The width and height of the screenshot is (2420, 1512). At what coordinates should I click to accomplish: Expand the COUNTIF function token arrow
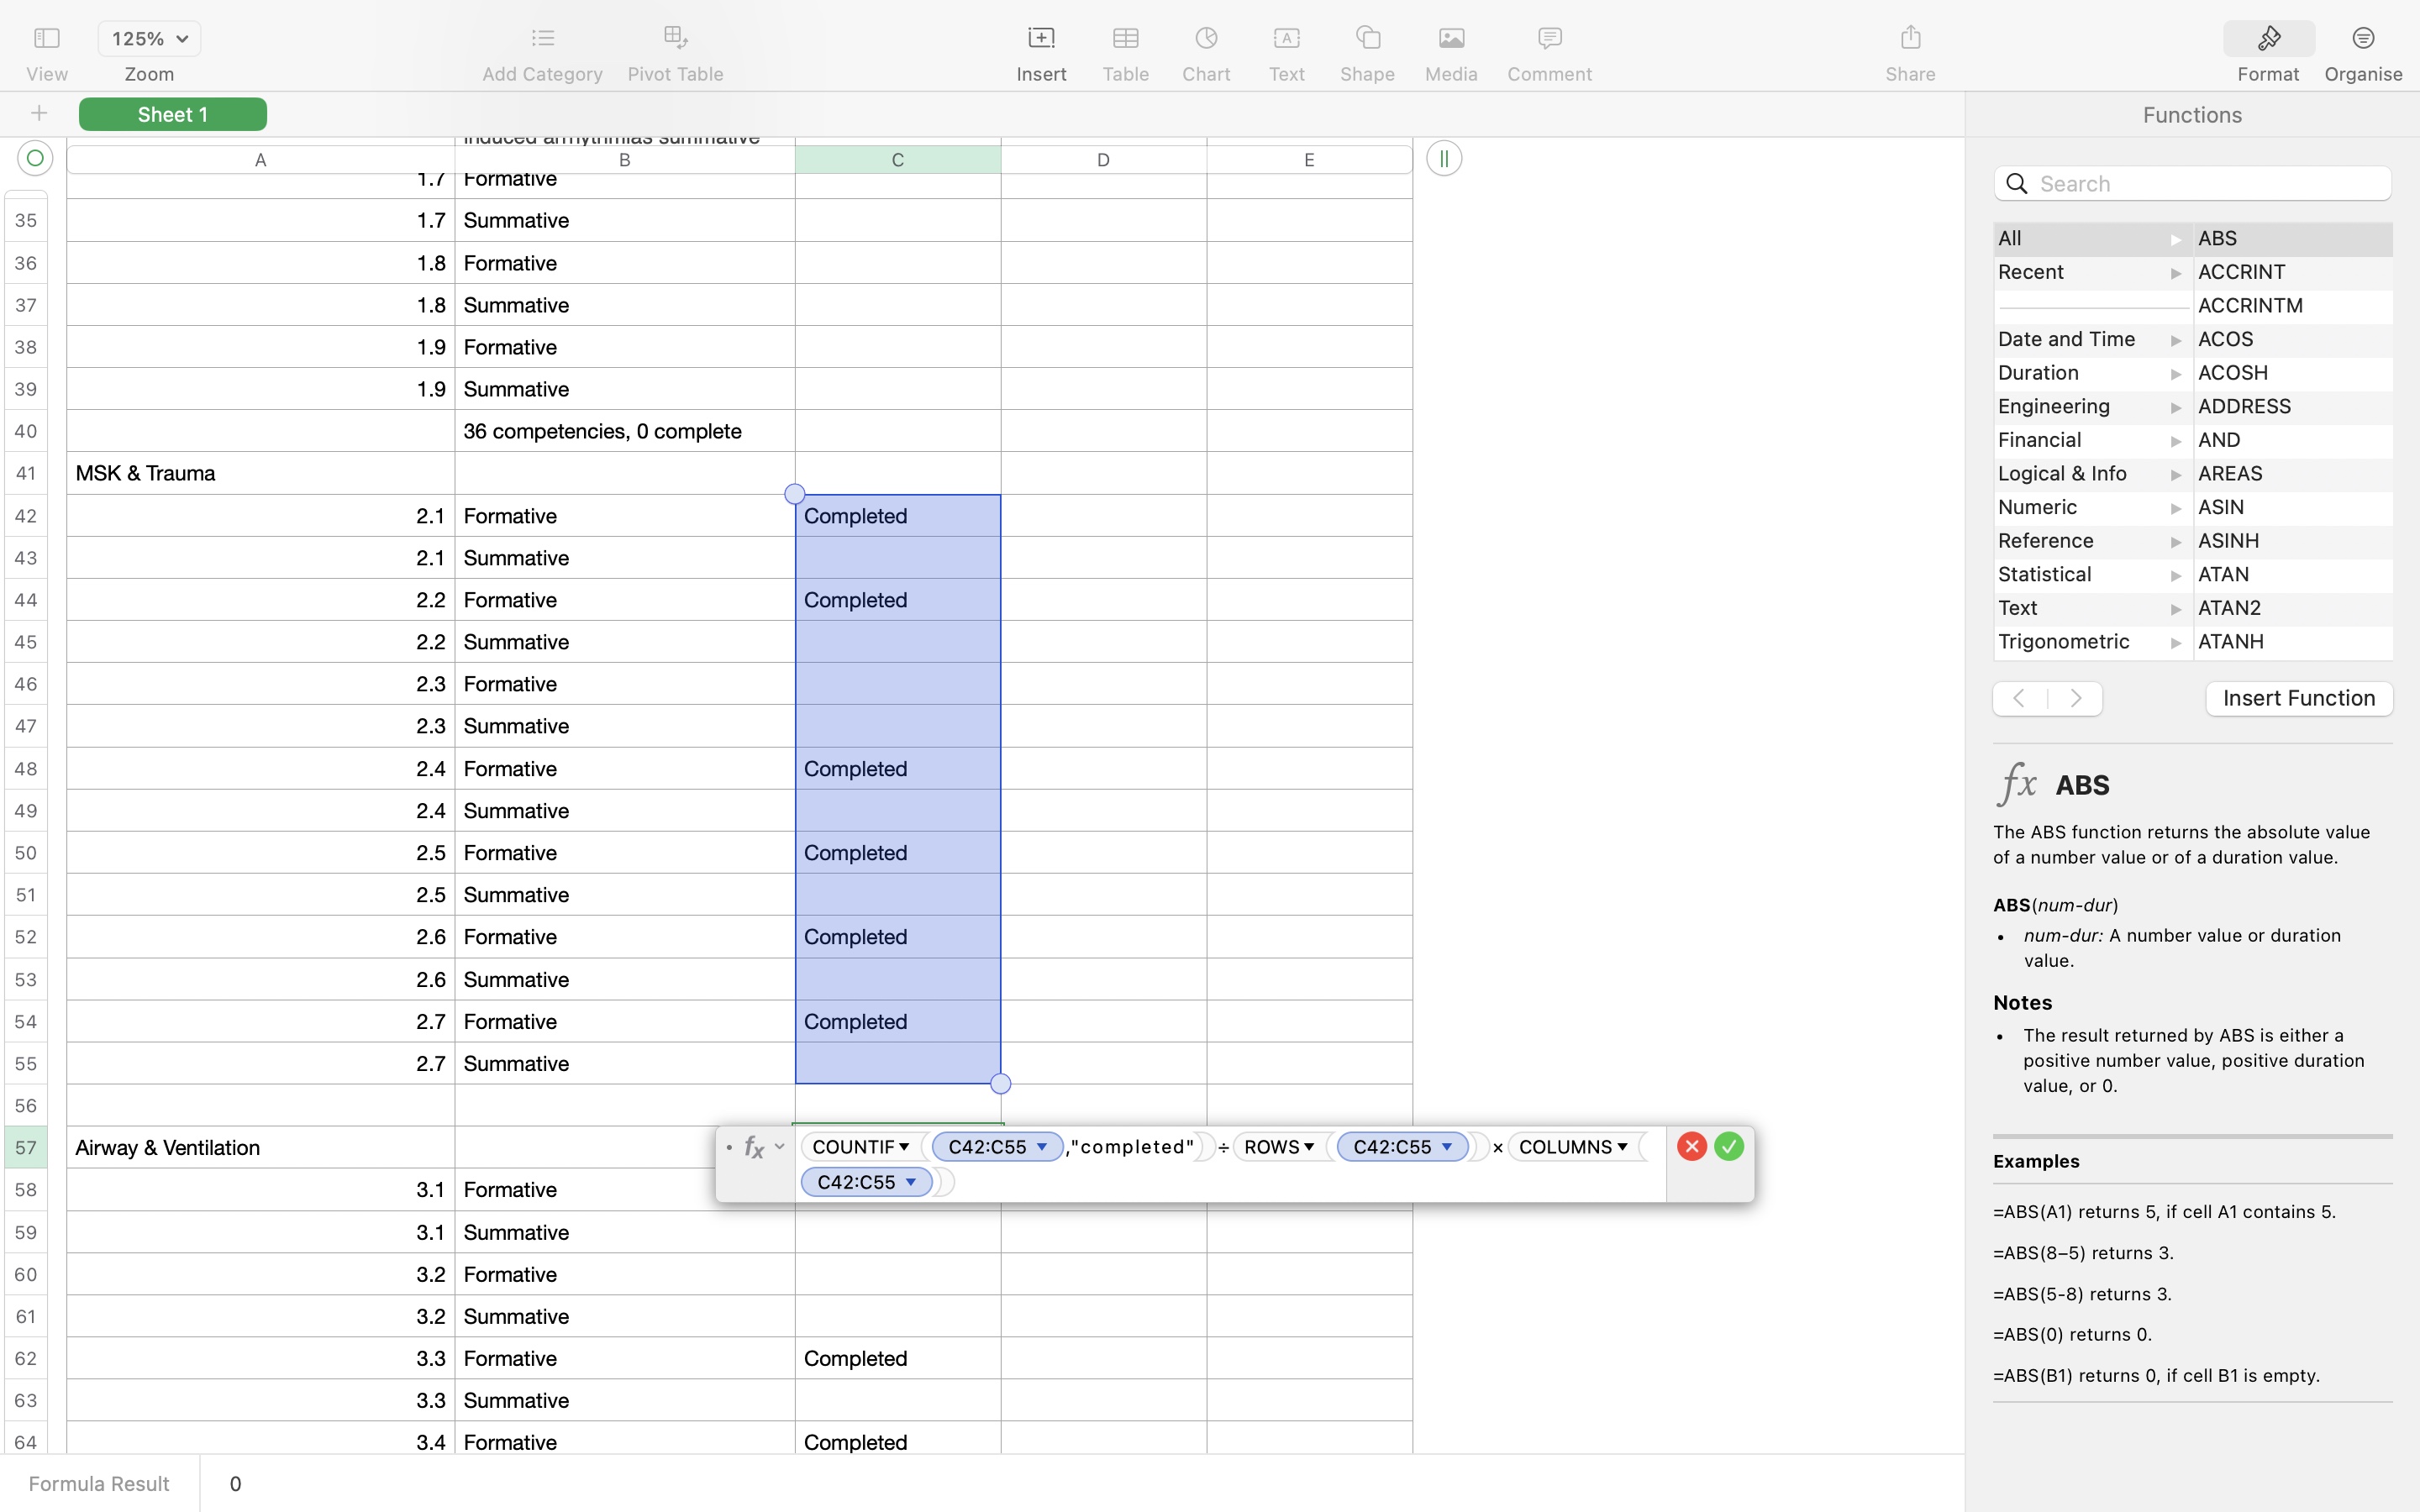click(904, 1147)
